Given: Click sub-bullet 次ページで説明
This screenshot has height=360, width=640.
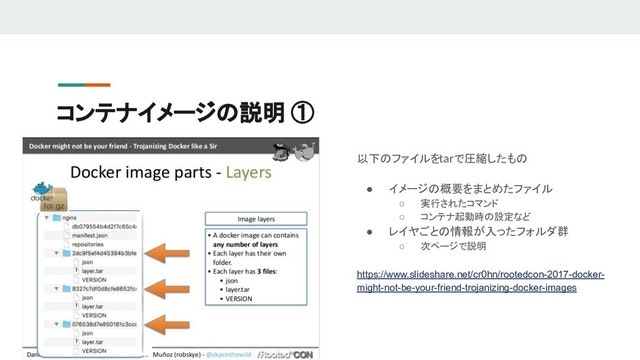Looking at the screenshot, I should [x=453, y=246].
